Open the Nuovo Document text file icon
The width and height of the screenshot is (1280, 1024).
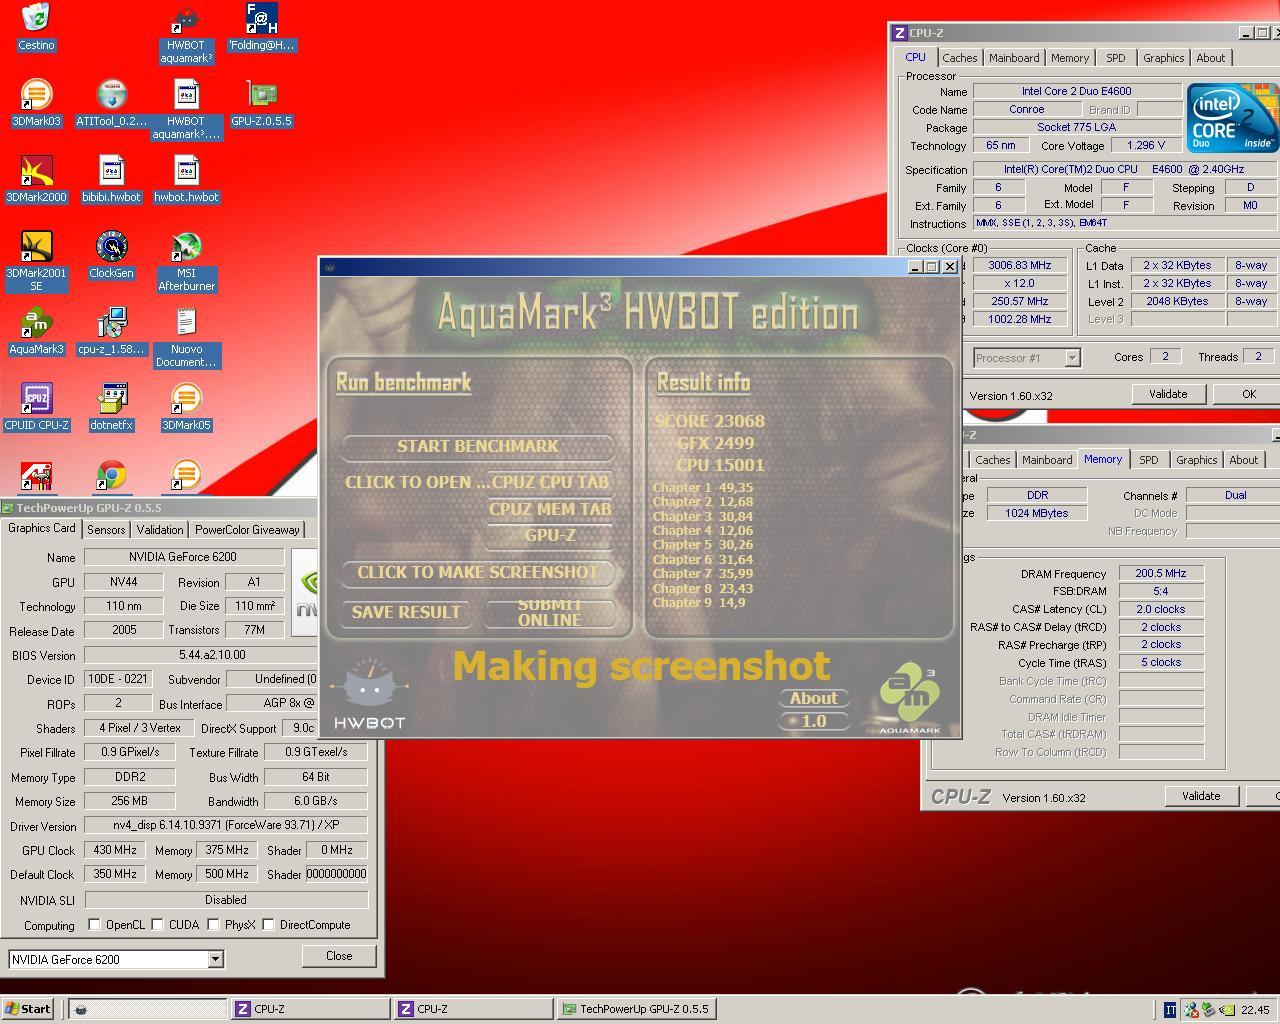click(186, 336)
